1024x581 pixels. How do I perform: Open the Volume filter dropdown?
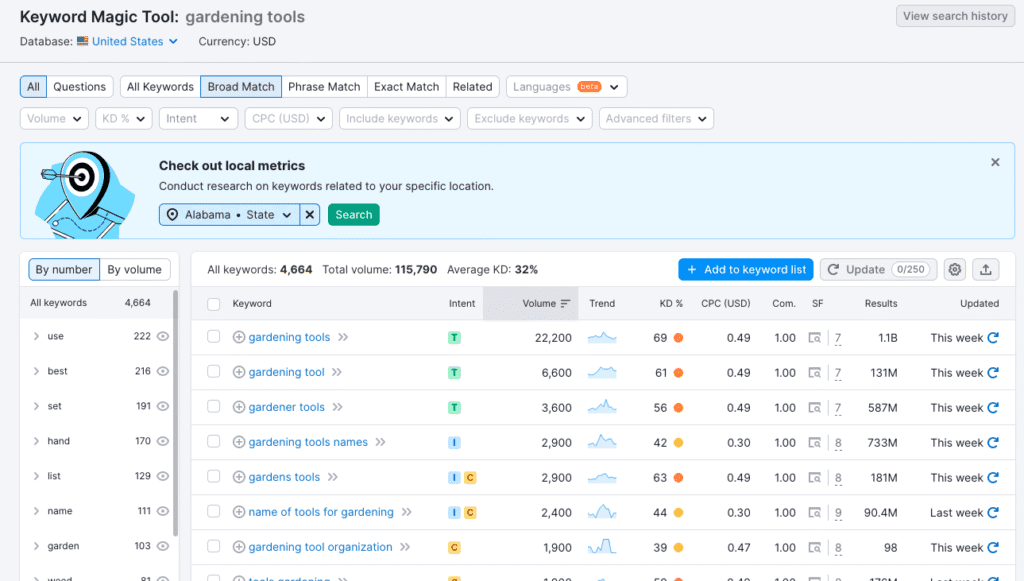coord(54,118)
